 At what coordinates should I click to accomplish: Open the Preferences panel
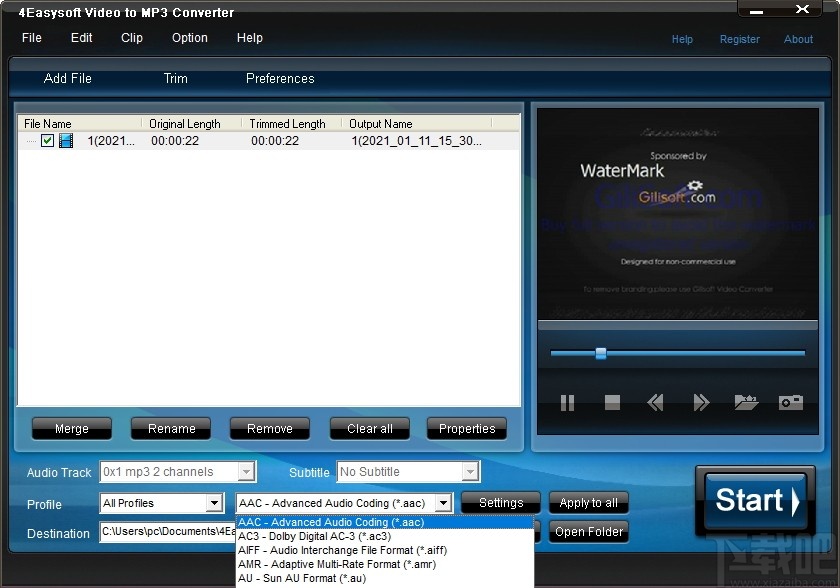(279, 78)
